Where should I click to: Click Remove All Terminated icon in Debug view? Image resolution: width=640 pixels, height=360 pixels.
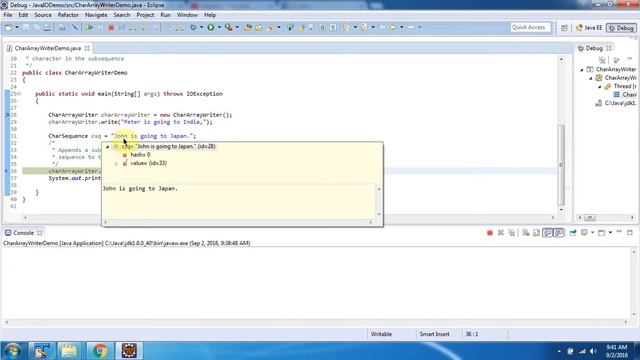[602, 60]
